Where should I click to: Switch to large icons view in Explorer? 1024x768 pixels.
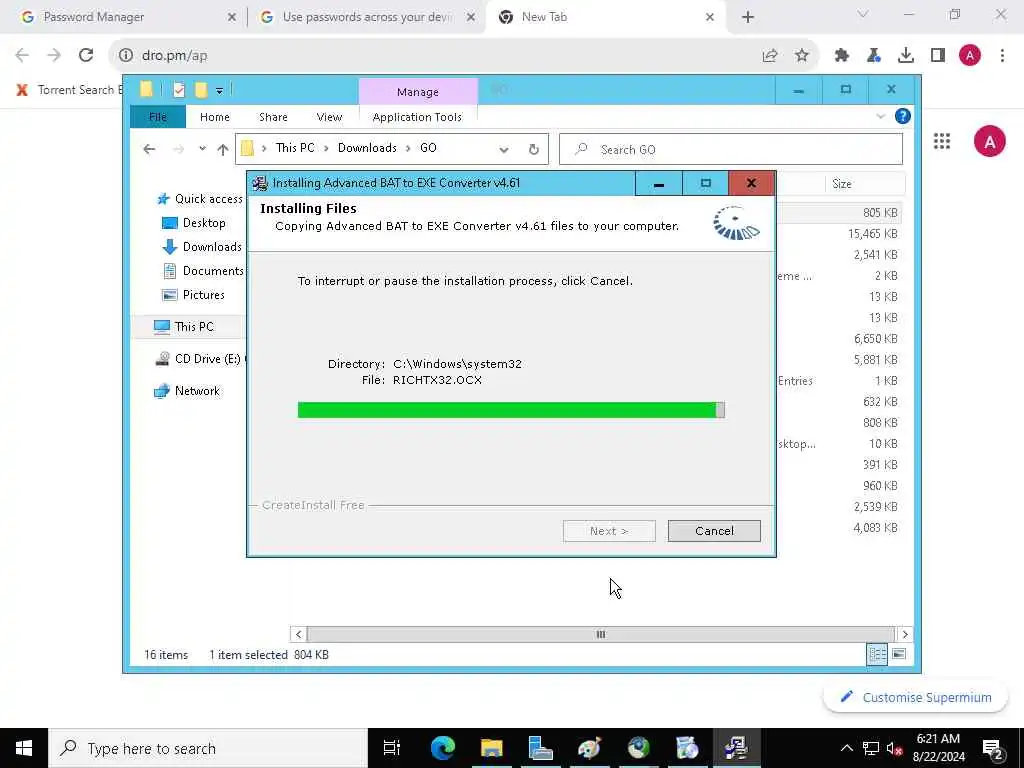coord(899,654)
